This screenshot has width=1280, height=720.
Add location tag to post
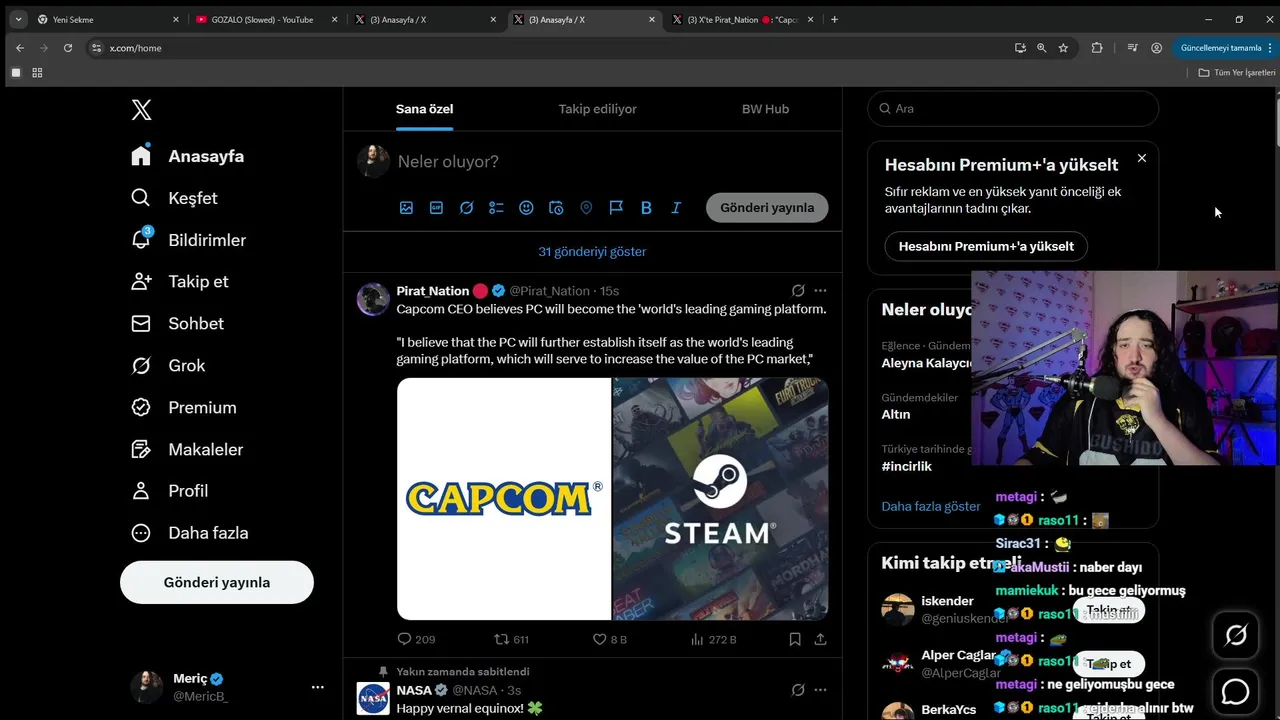click(x=586, y=208)
